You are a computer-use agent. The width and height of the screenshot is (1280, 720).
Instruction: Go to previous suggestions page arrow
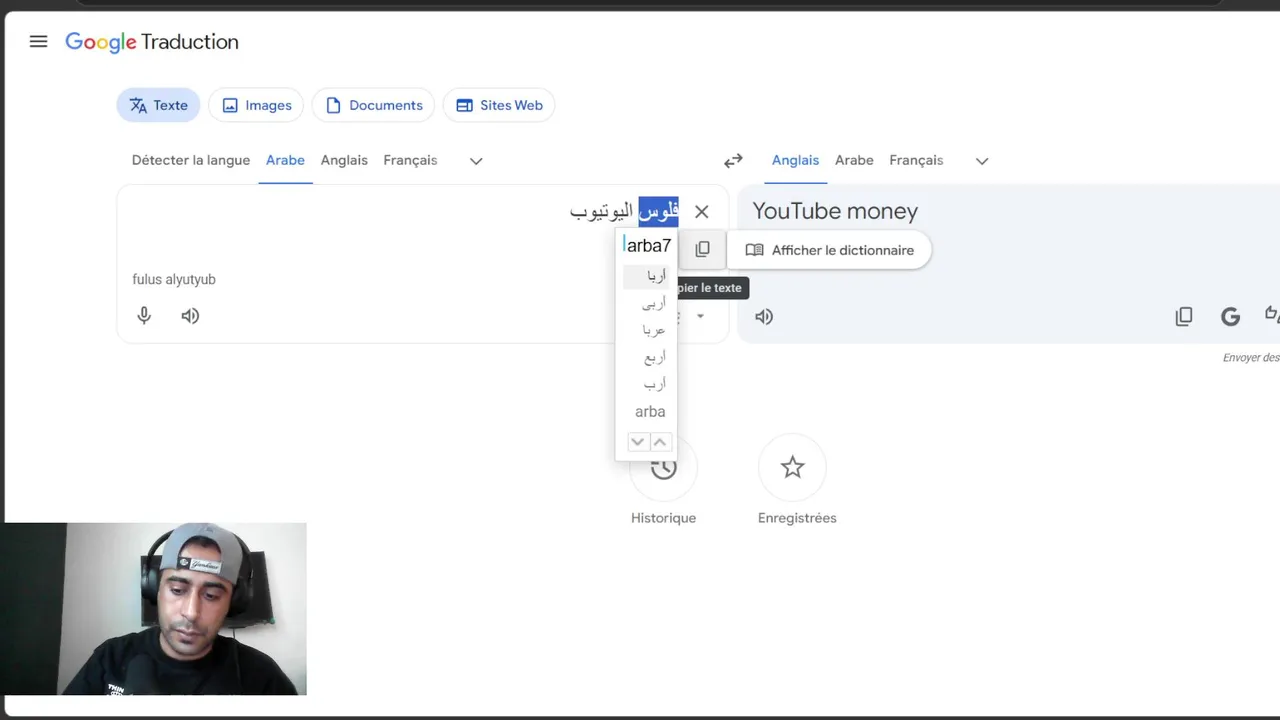coord(660,442)
